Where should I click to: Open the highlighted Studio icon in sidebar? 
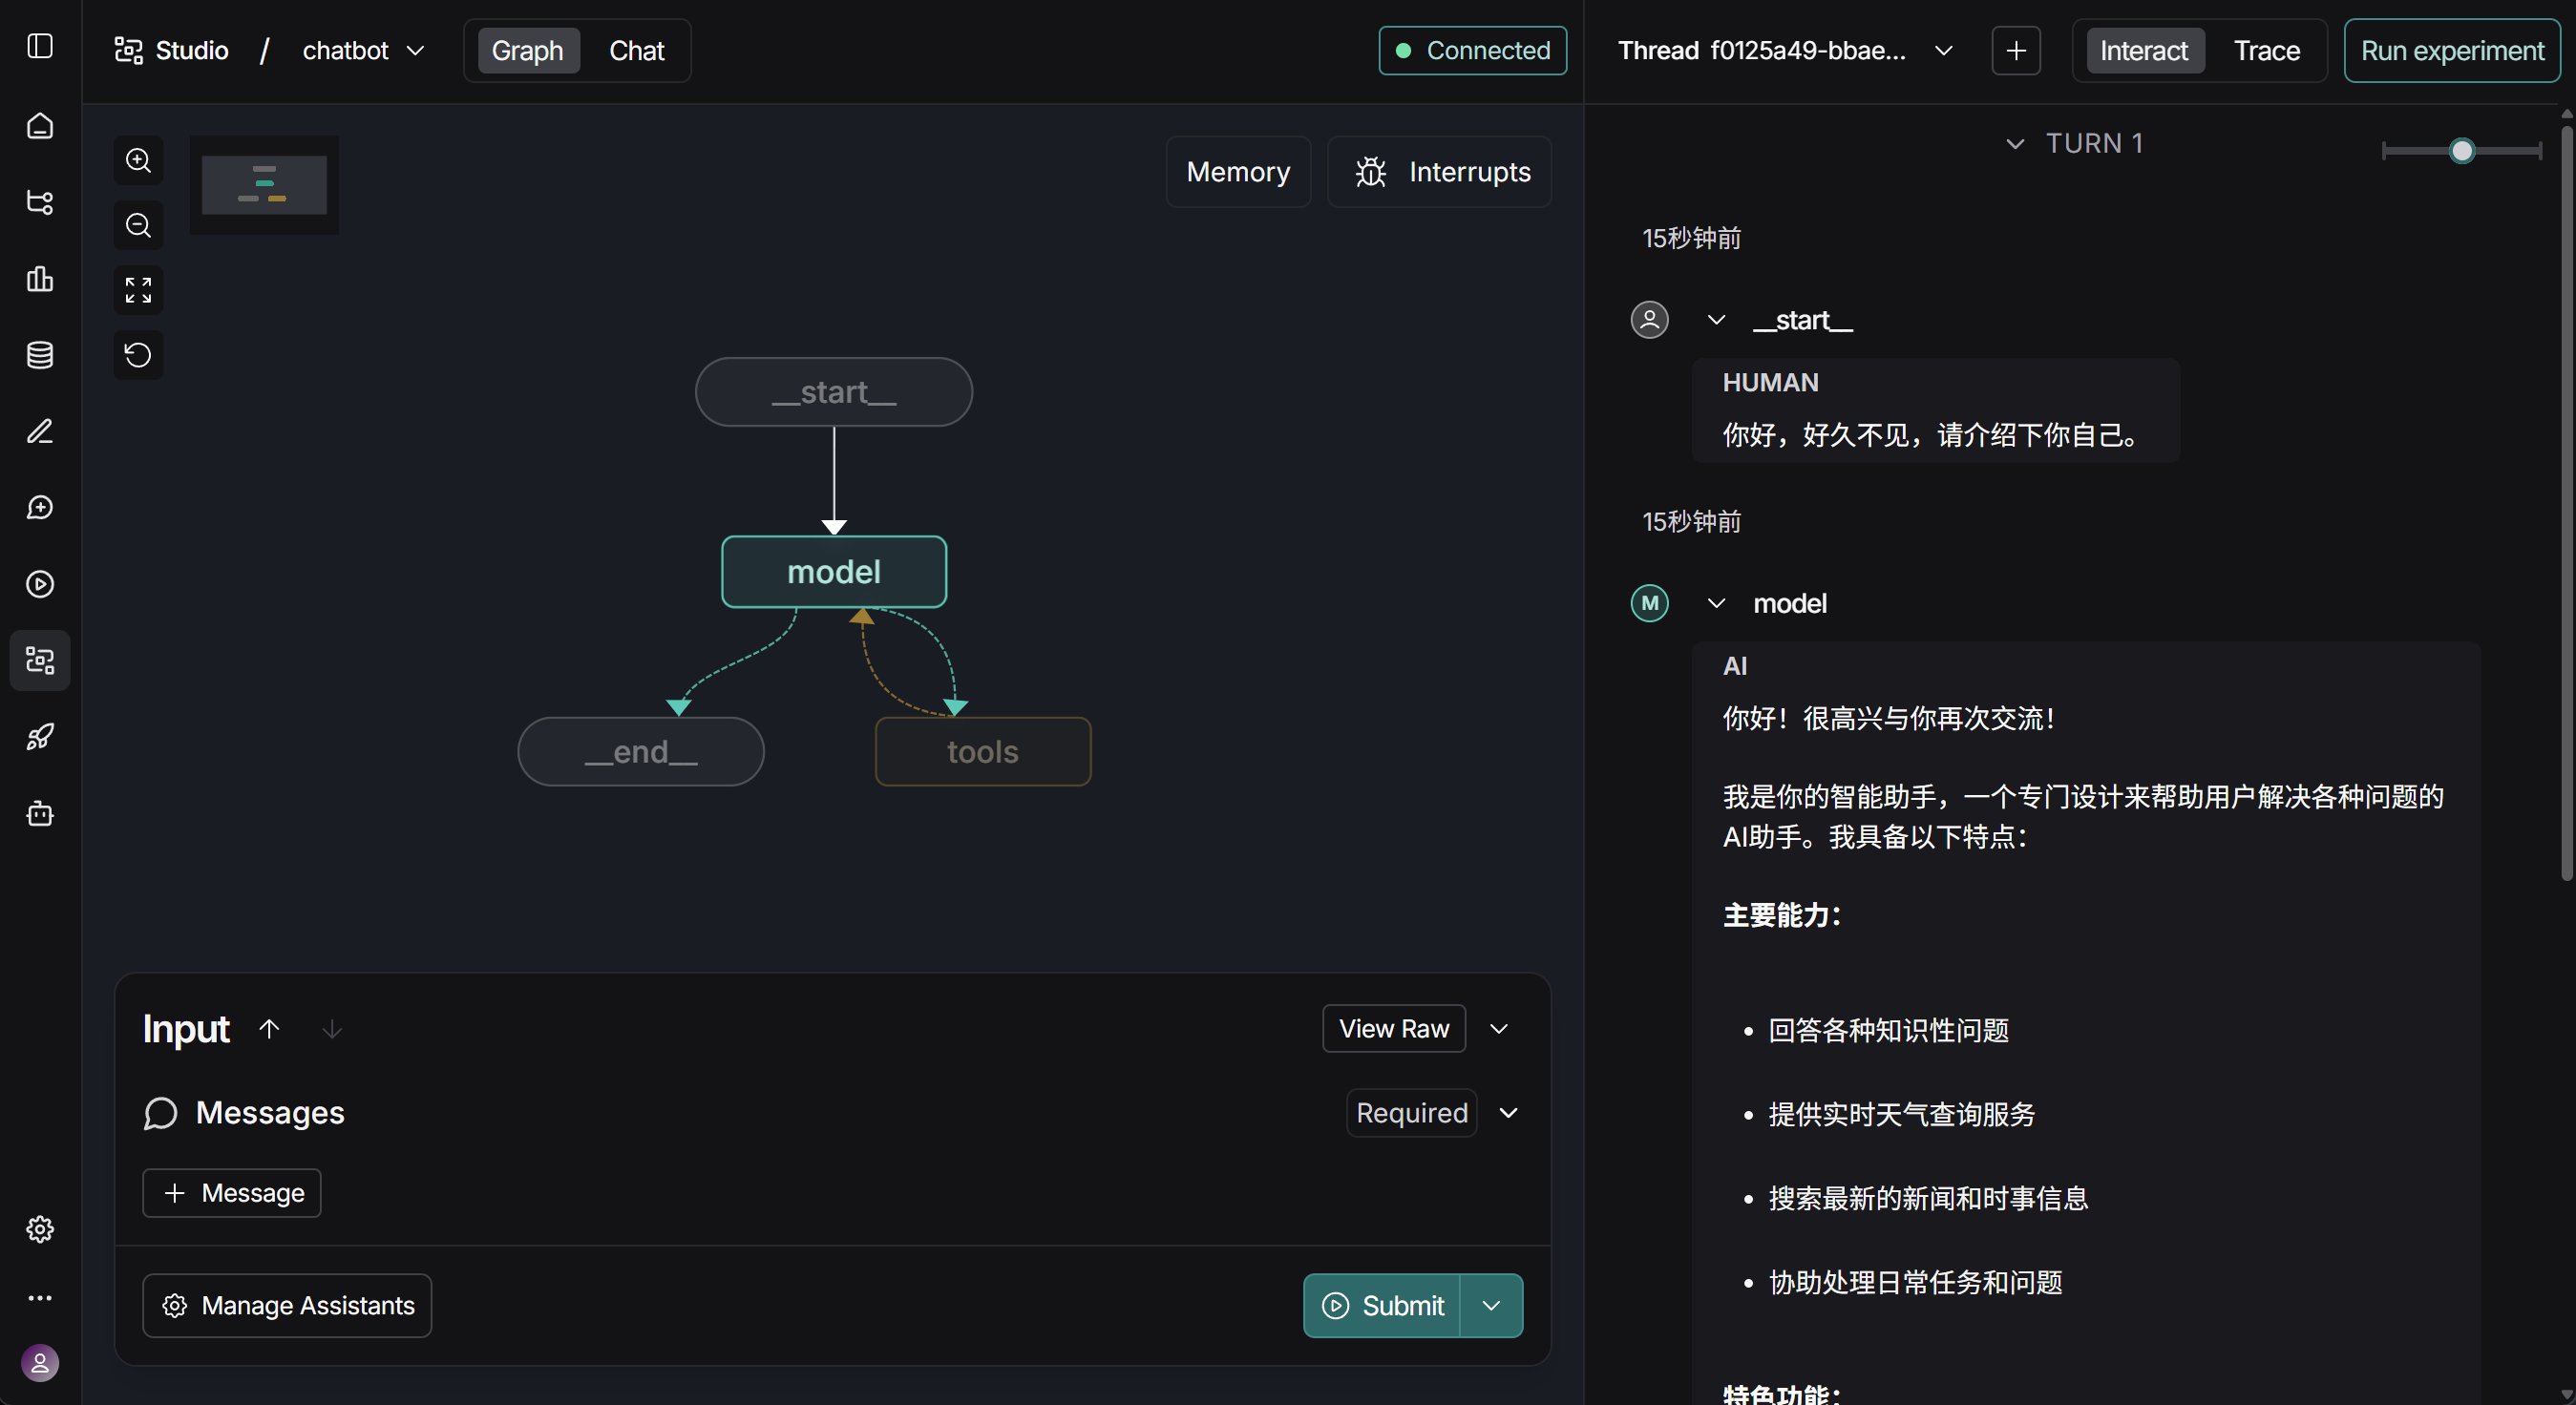pos(40,660)
